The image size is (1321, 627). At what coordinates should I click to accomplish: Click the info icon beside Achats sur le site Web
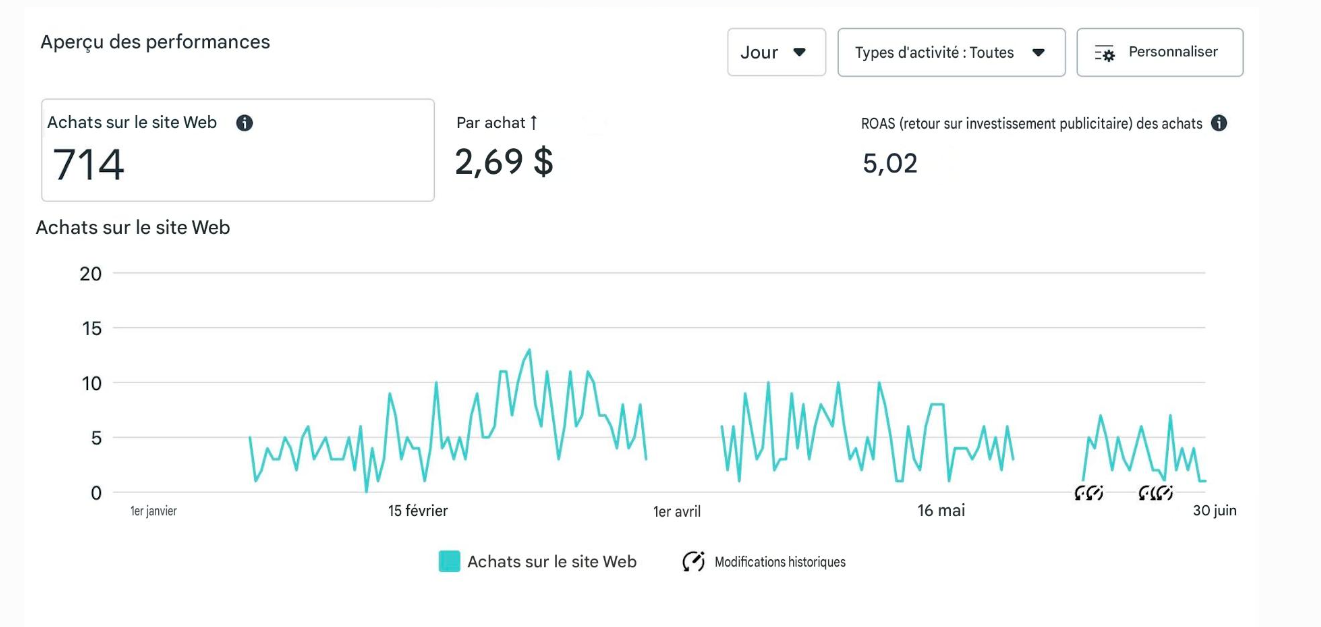(x=244, y=123)
